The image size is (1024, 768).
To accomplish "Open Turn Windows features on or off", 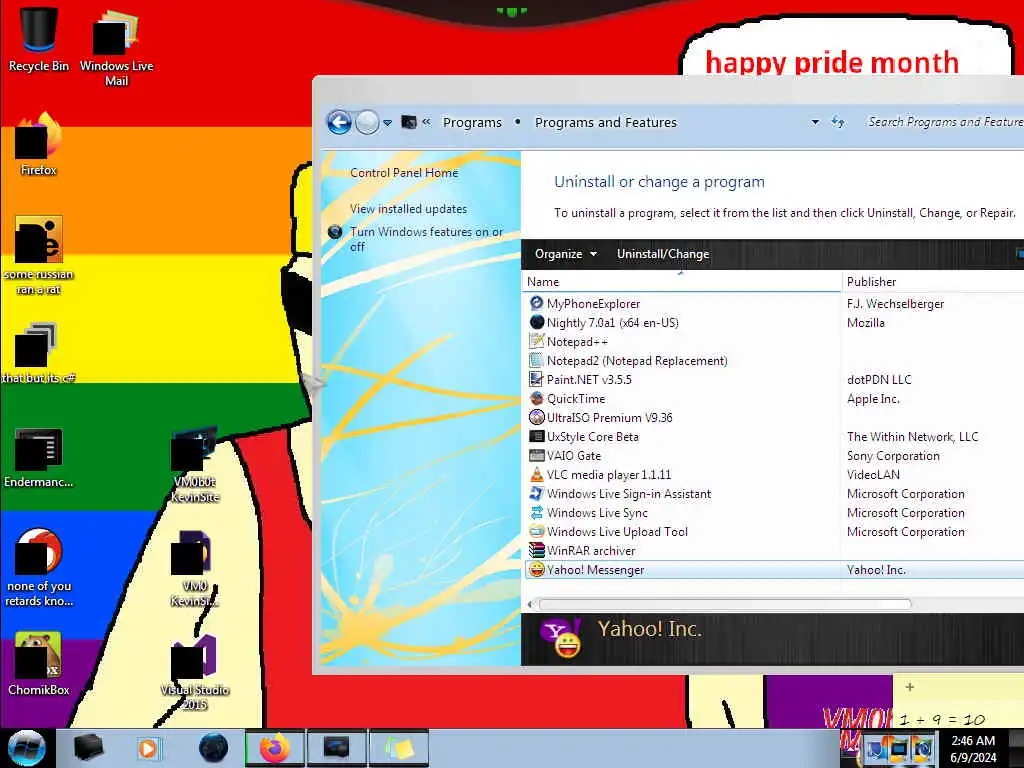I will [x=426, y=239].
